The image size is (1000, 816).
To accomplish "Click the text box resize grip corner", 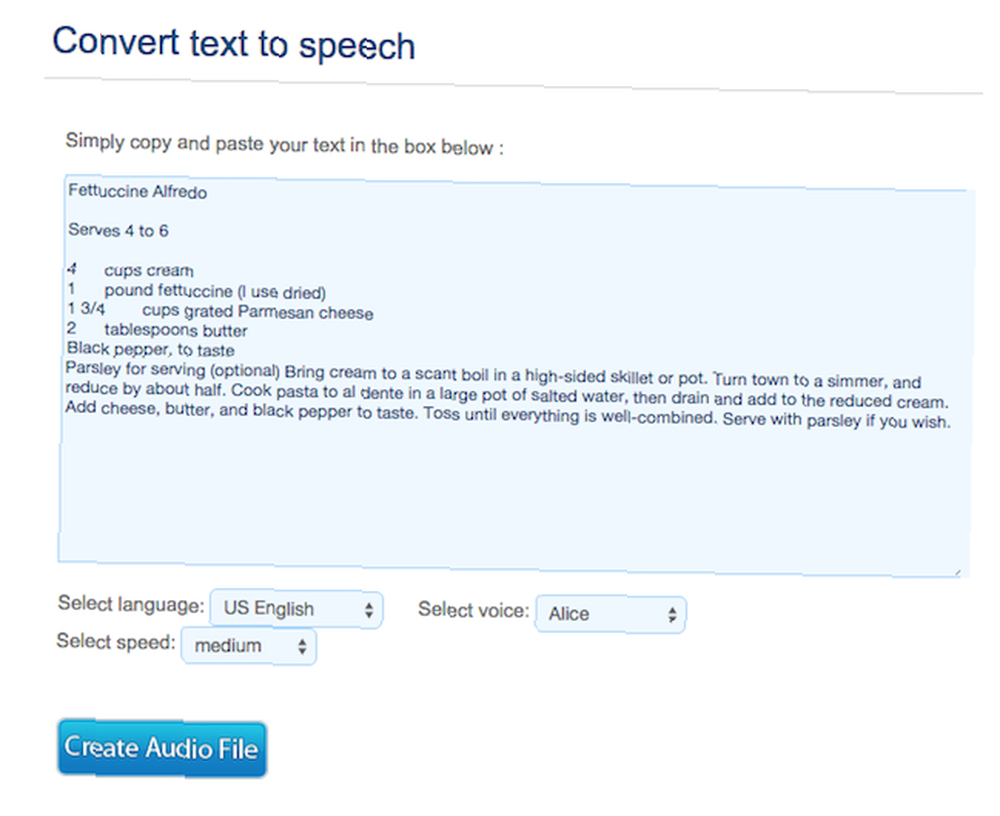I will tap(958, 573).
